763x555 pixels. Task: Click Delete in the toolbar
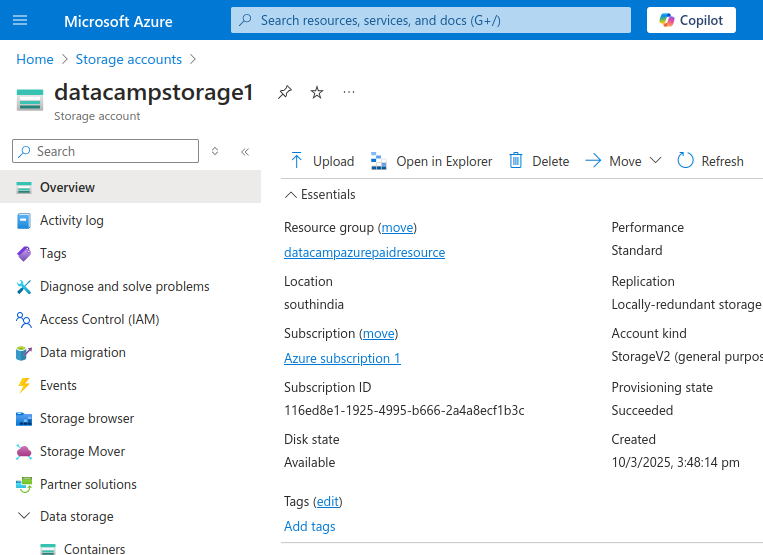[539, 161]
